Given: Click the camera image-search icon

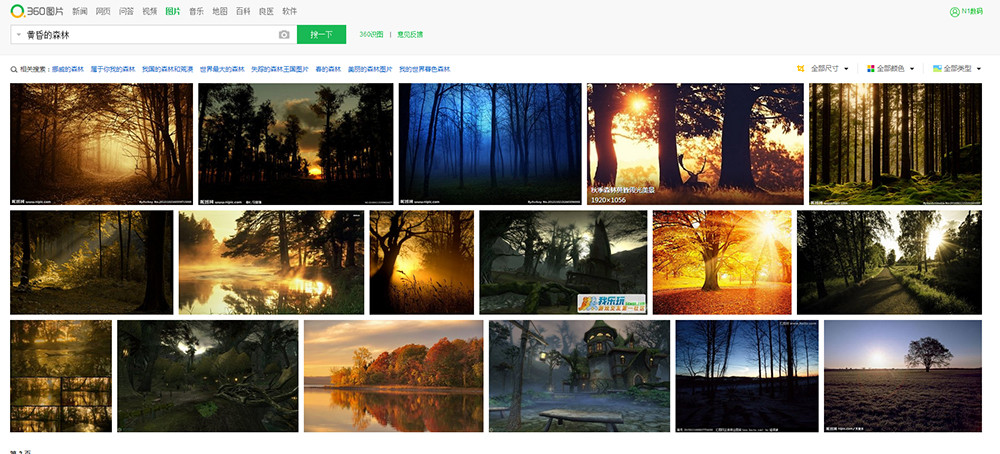Looking at the screenshot, I should pos(284,35).
